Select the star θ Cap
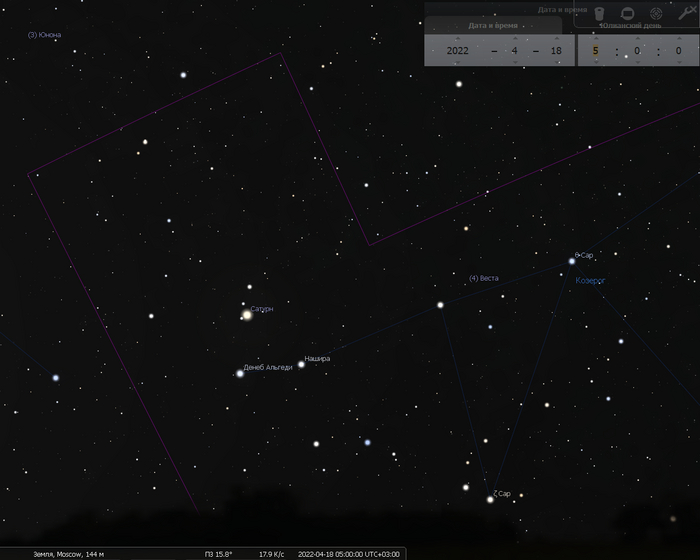Viewport: 700px width, 560px height. coord(572,261)
